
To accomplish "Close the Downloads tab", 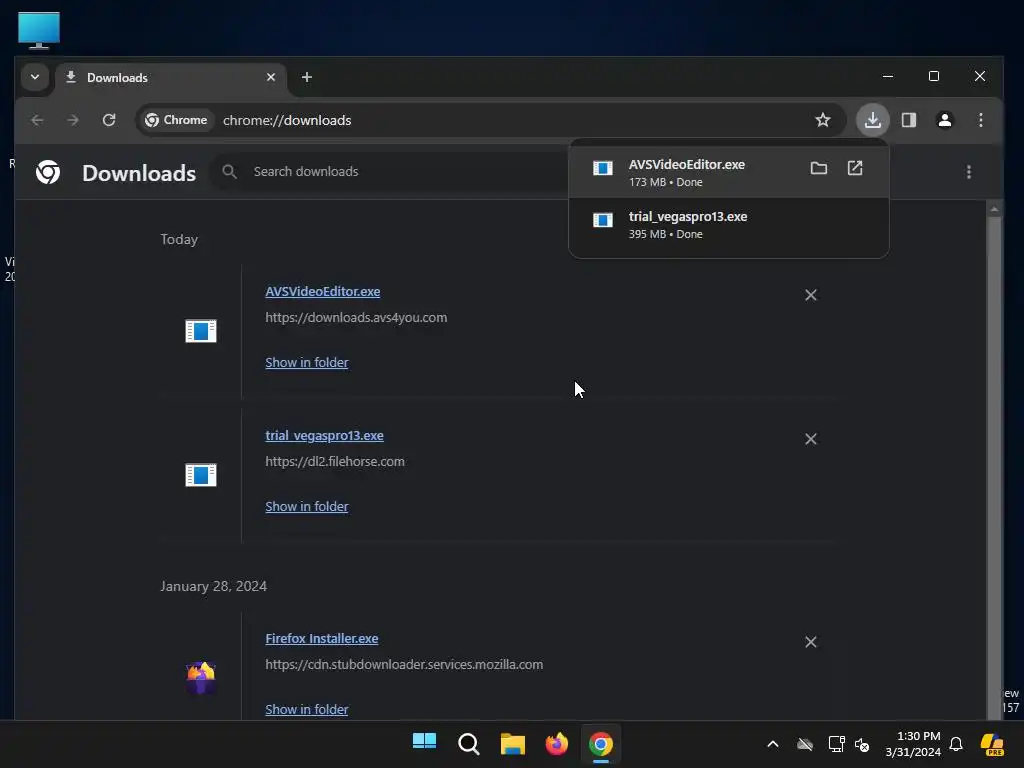I will tap(271, 77).
